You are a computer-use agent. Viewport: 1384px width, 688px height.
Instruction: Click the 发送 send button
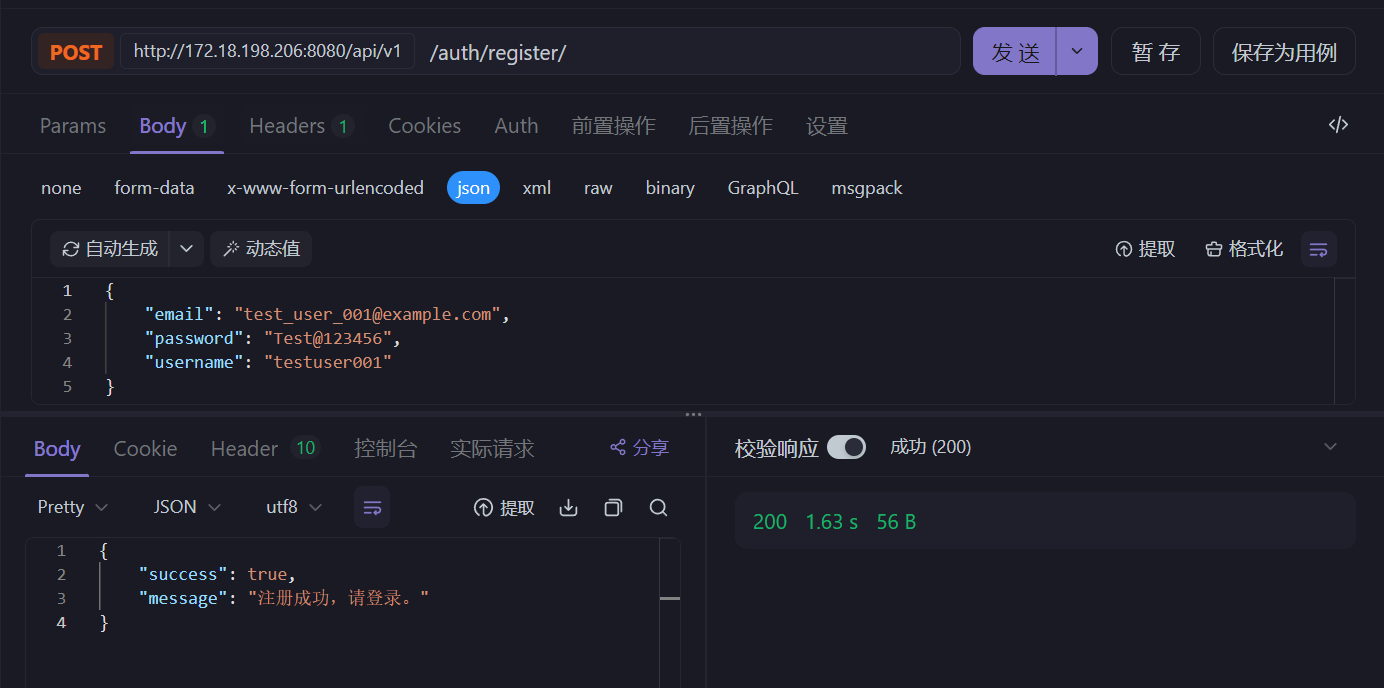click(1015, 52)
